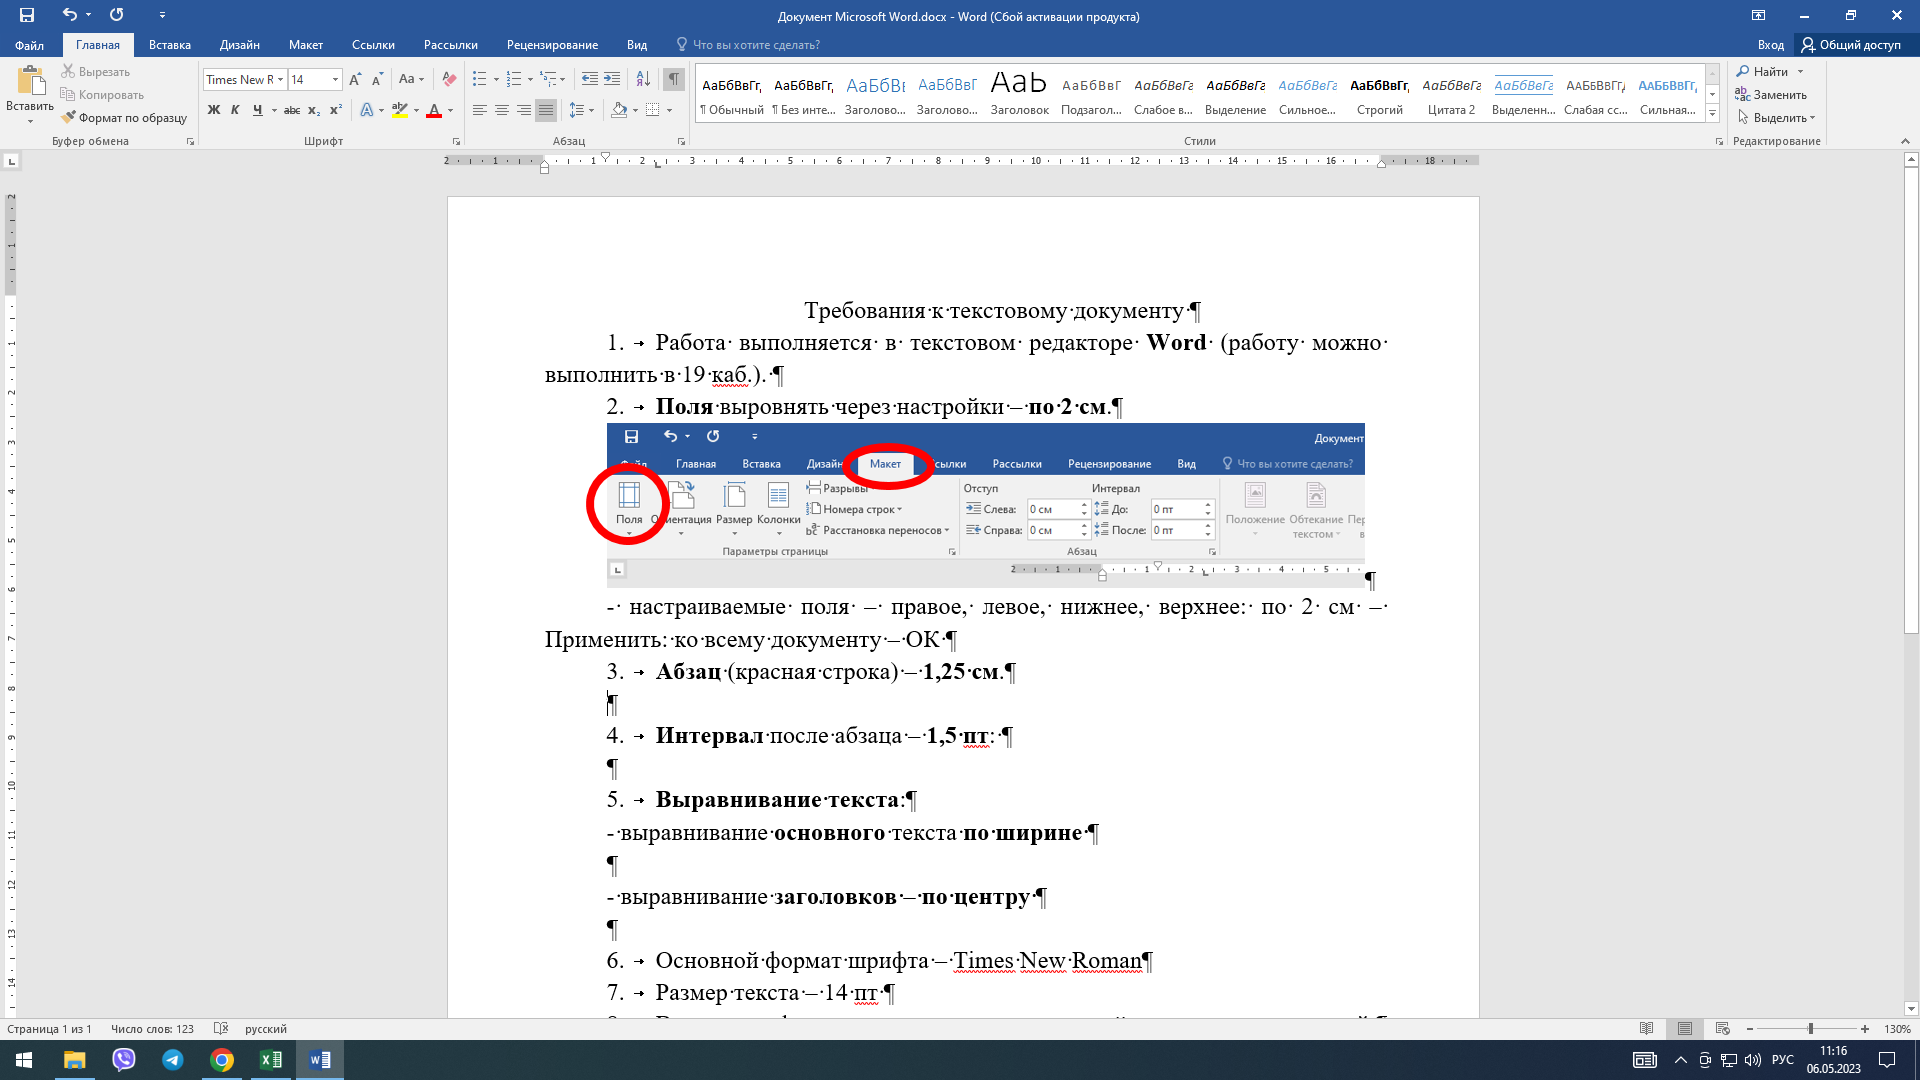Apply numbered list
1920x1080 pixels.
pos(514,79)
